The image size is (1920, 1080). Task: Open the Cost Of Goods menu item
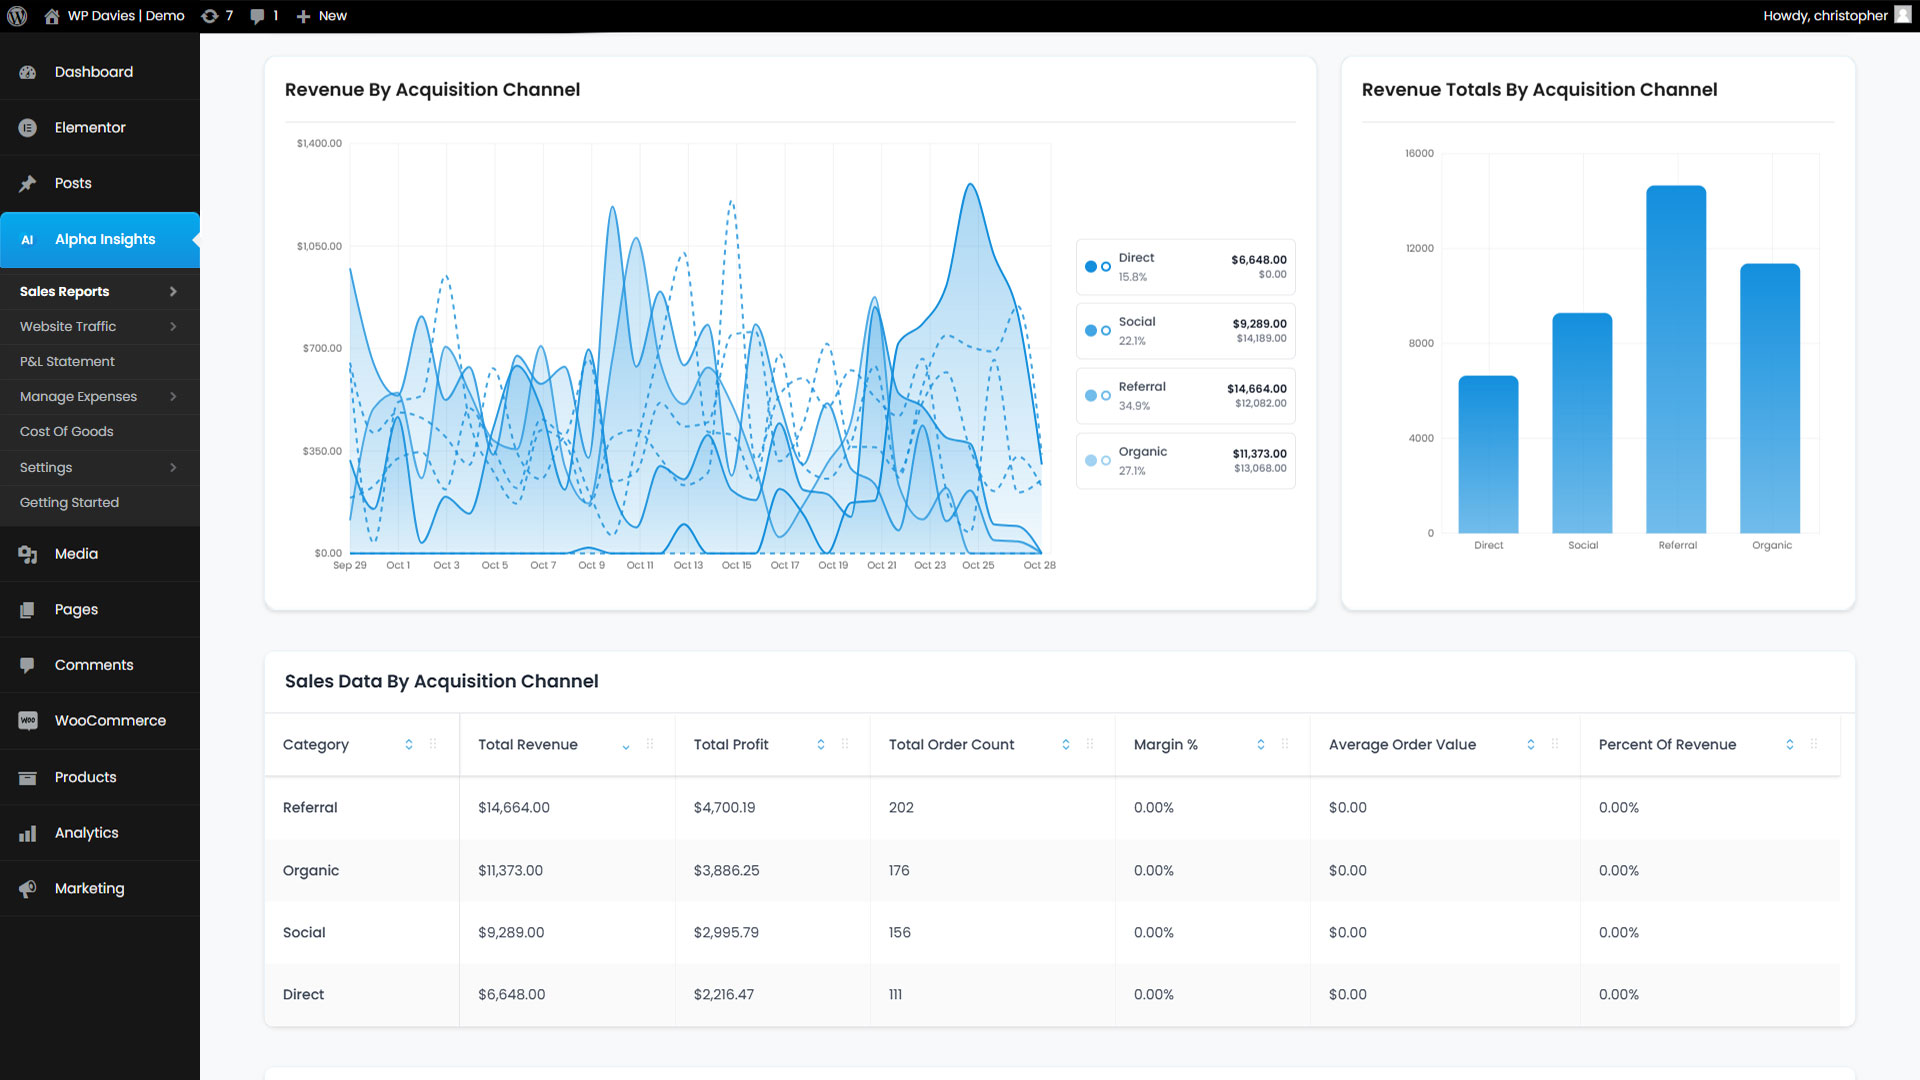pyautogui.click(x=66, y=432)
